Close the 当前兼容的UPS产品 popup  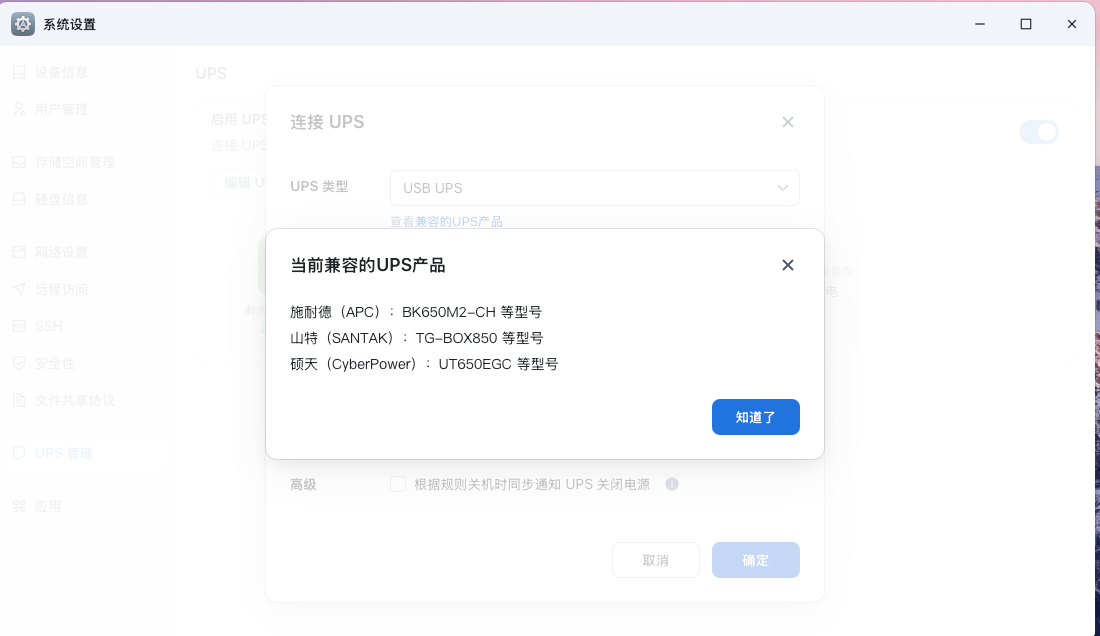pos(788,265)
